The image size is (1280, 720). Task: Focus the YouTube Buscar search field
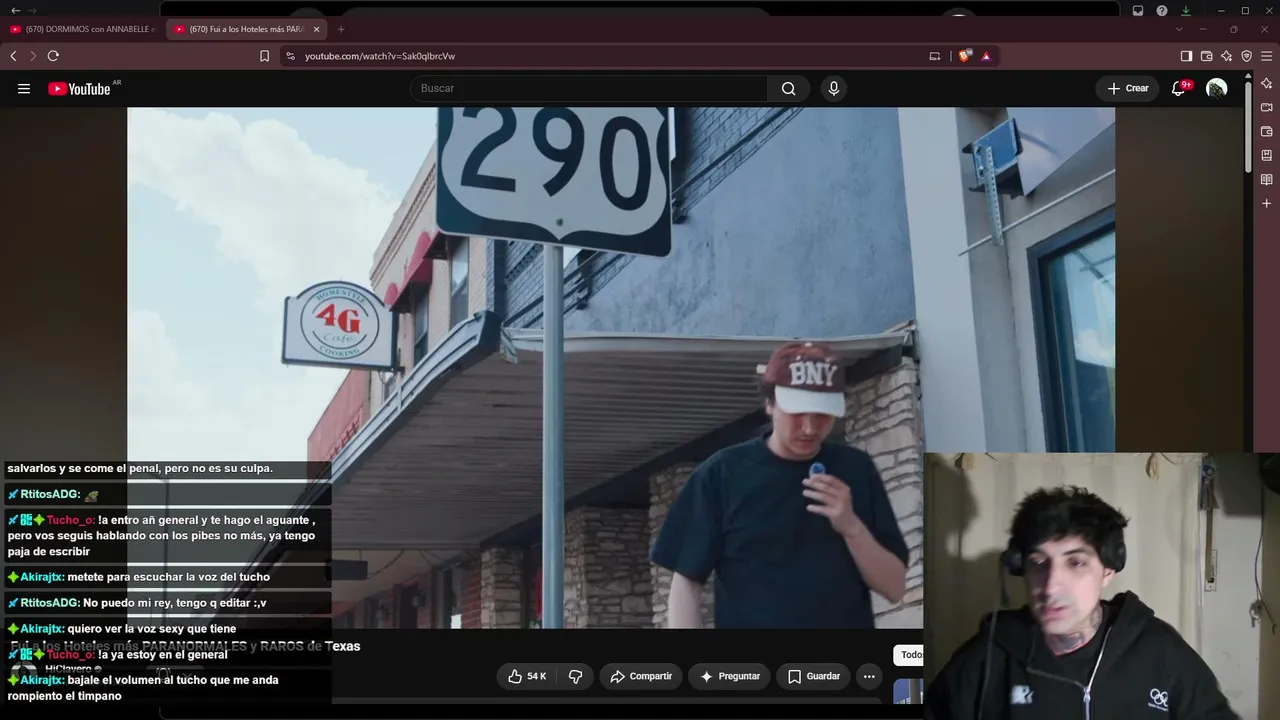[x=589, y=89]
